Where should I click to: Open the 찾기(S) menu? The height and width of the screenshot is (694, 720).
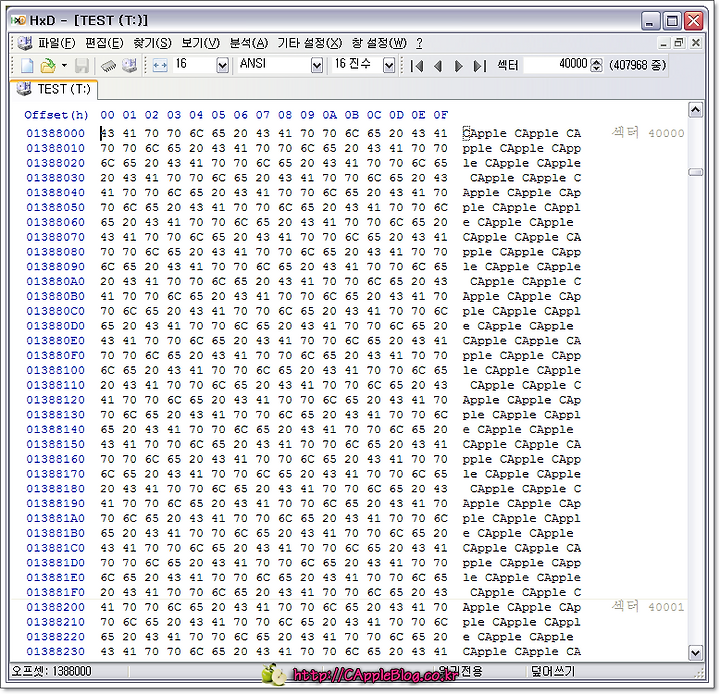click(152, 43)
